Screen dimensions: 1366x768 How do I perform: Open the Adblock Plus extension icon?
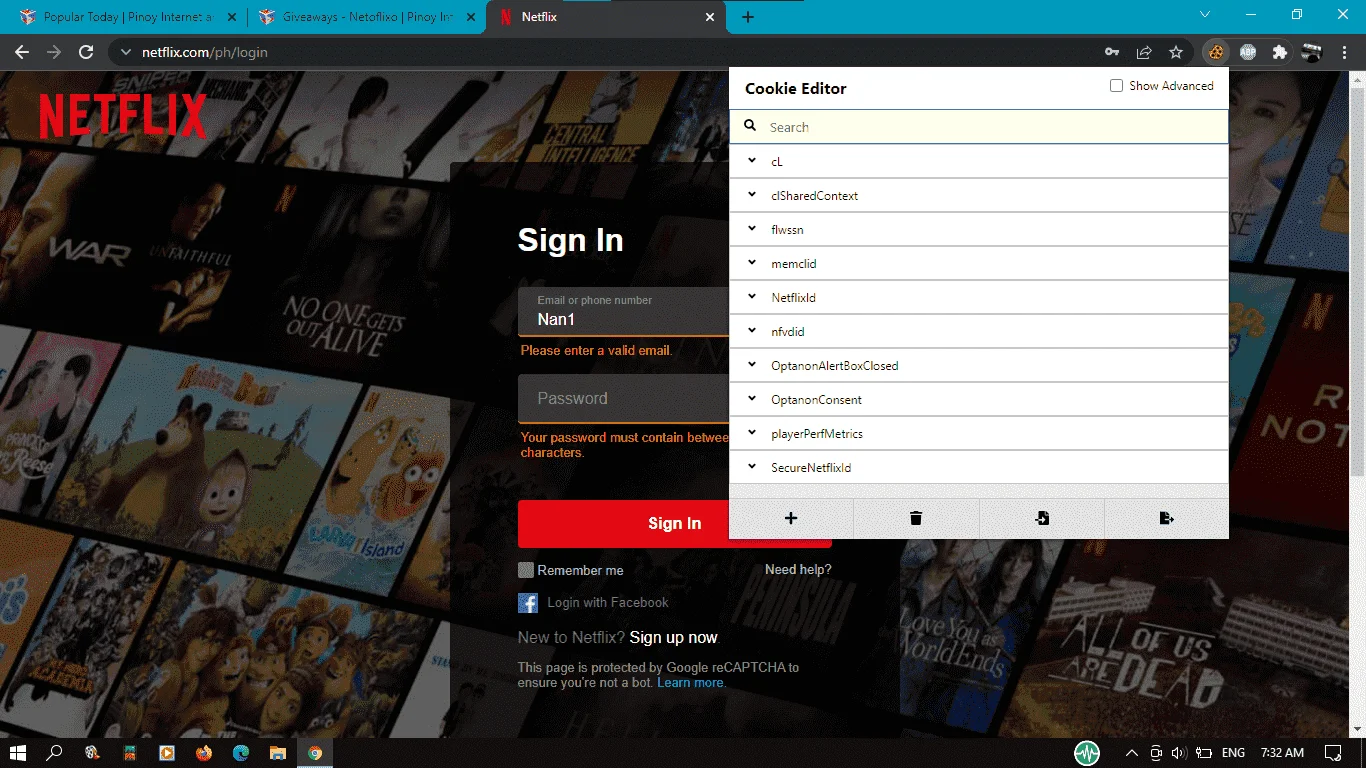[1247, 52]
